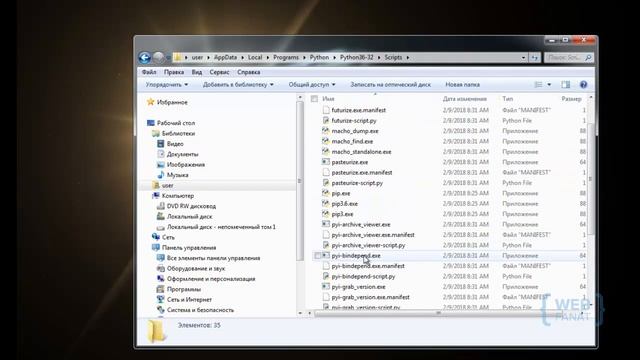This screenshot has height=360, width=640.
Task: Tick the select-all checkbox beside Имя
Action: click(x=314, y=99)
